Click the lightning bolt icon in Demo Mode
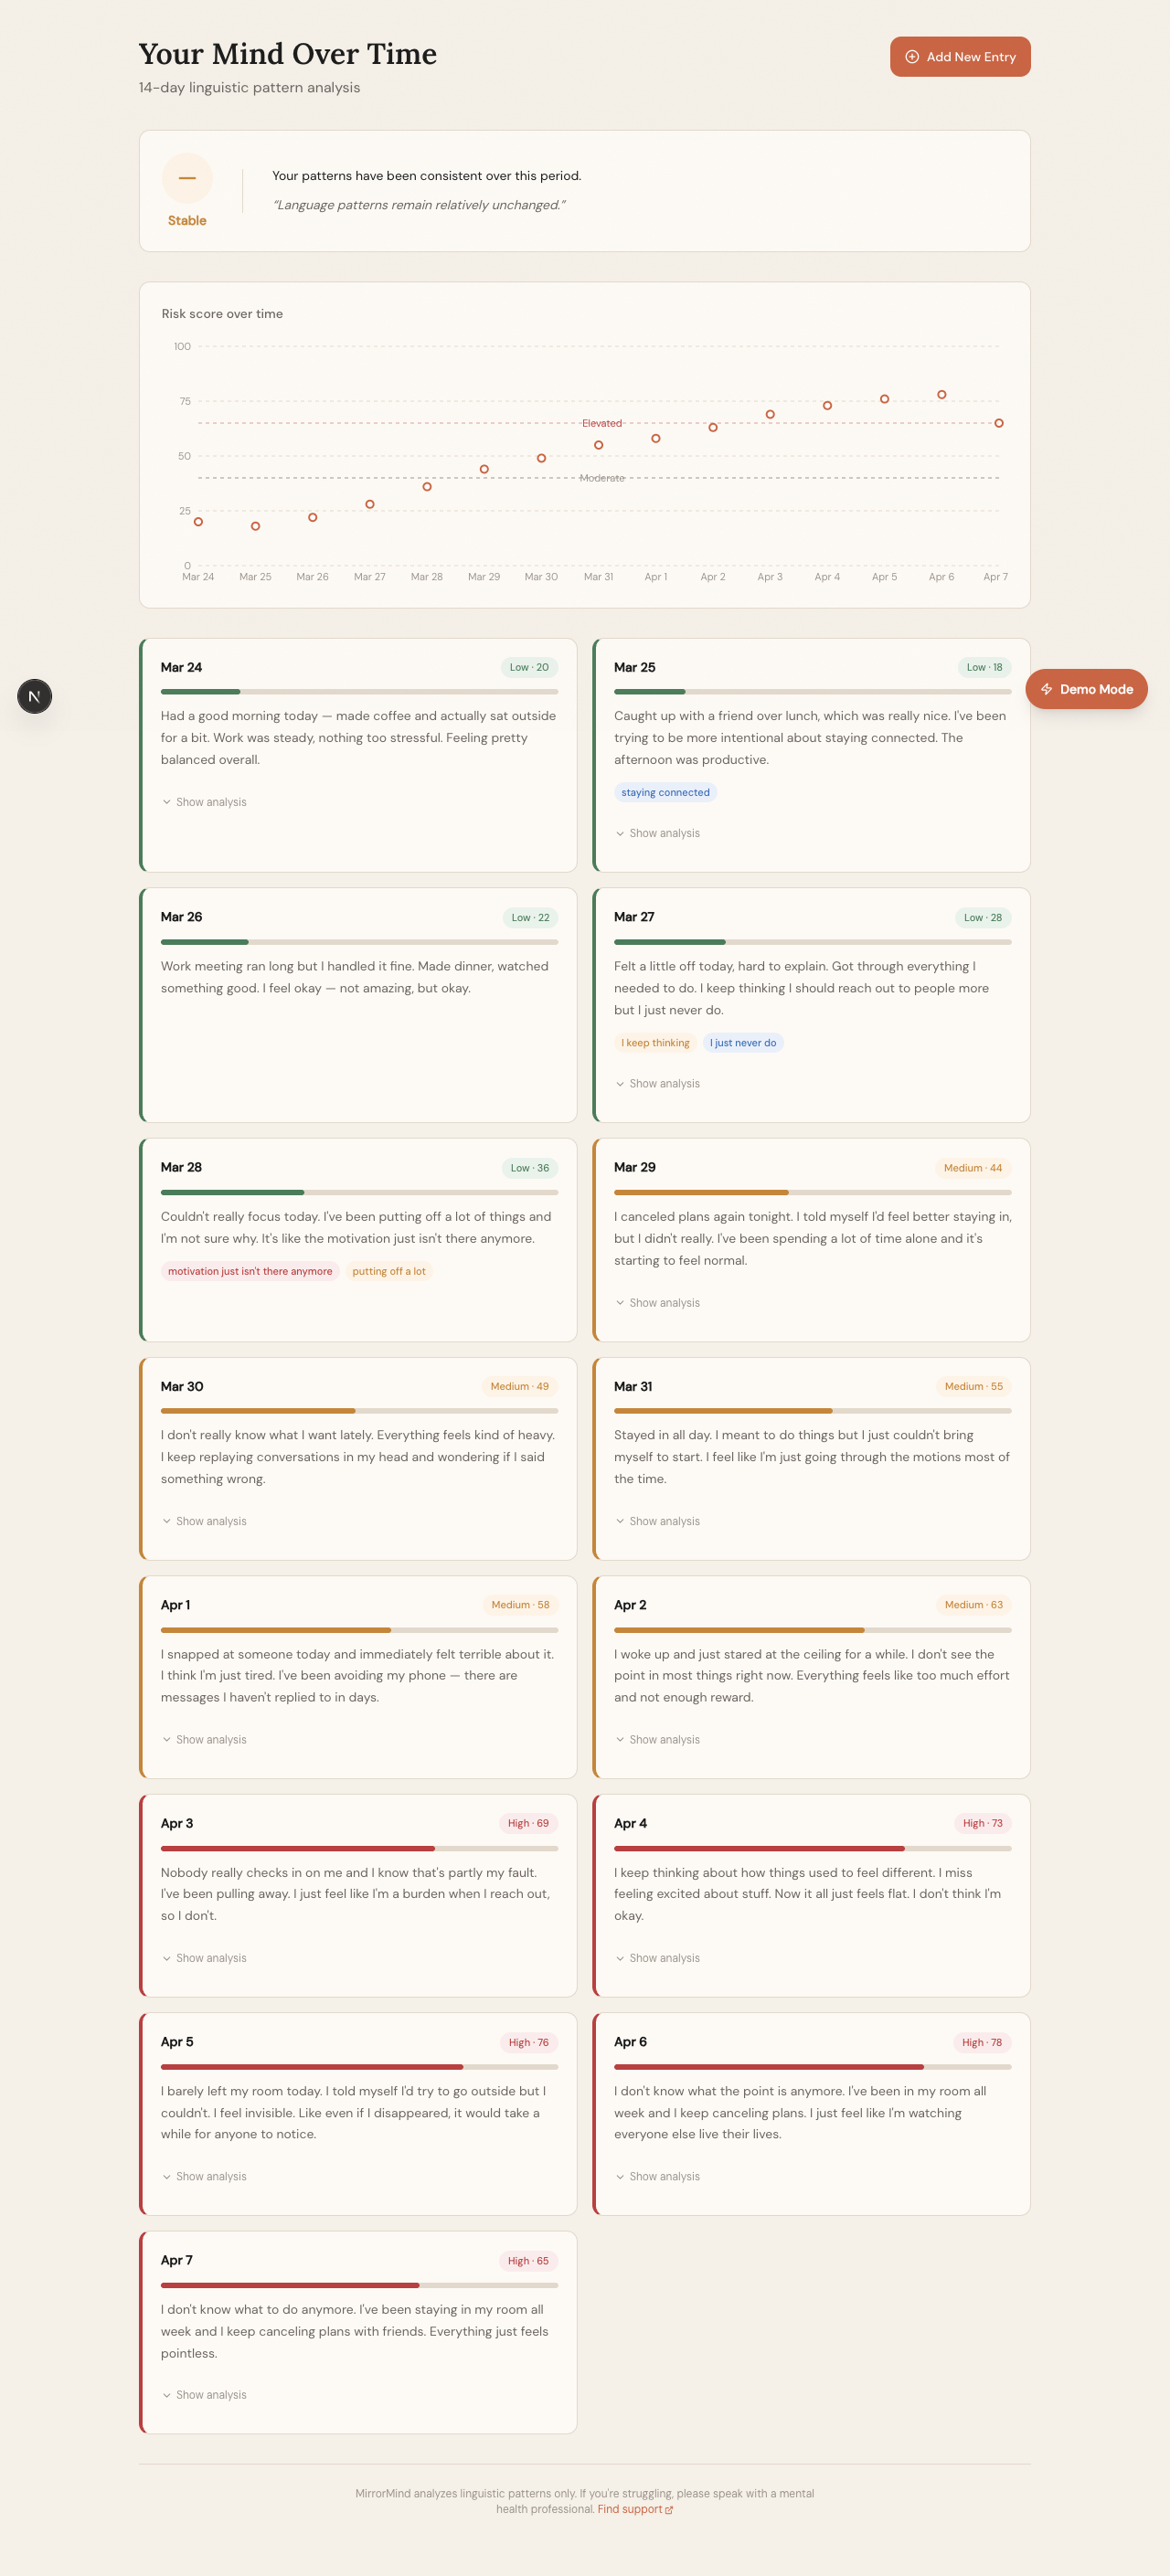1170x2576 pixels. coord(1046,689)
